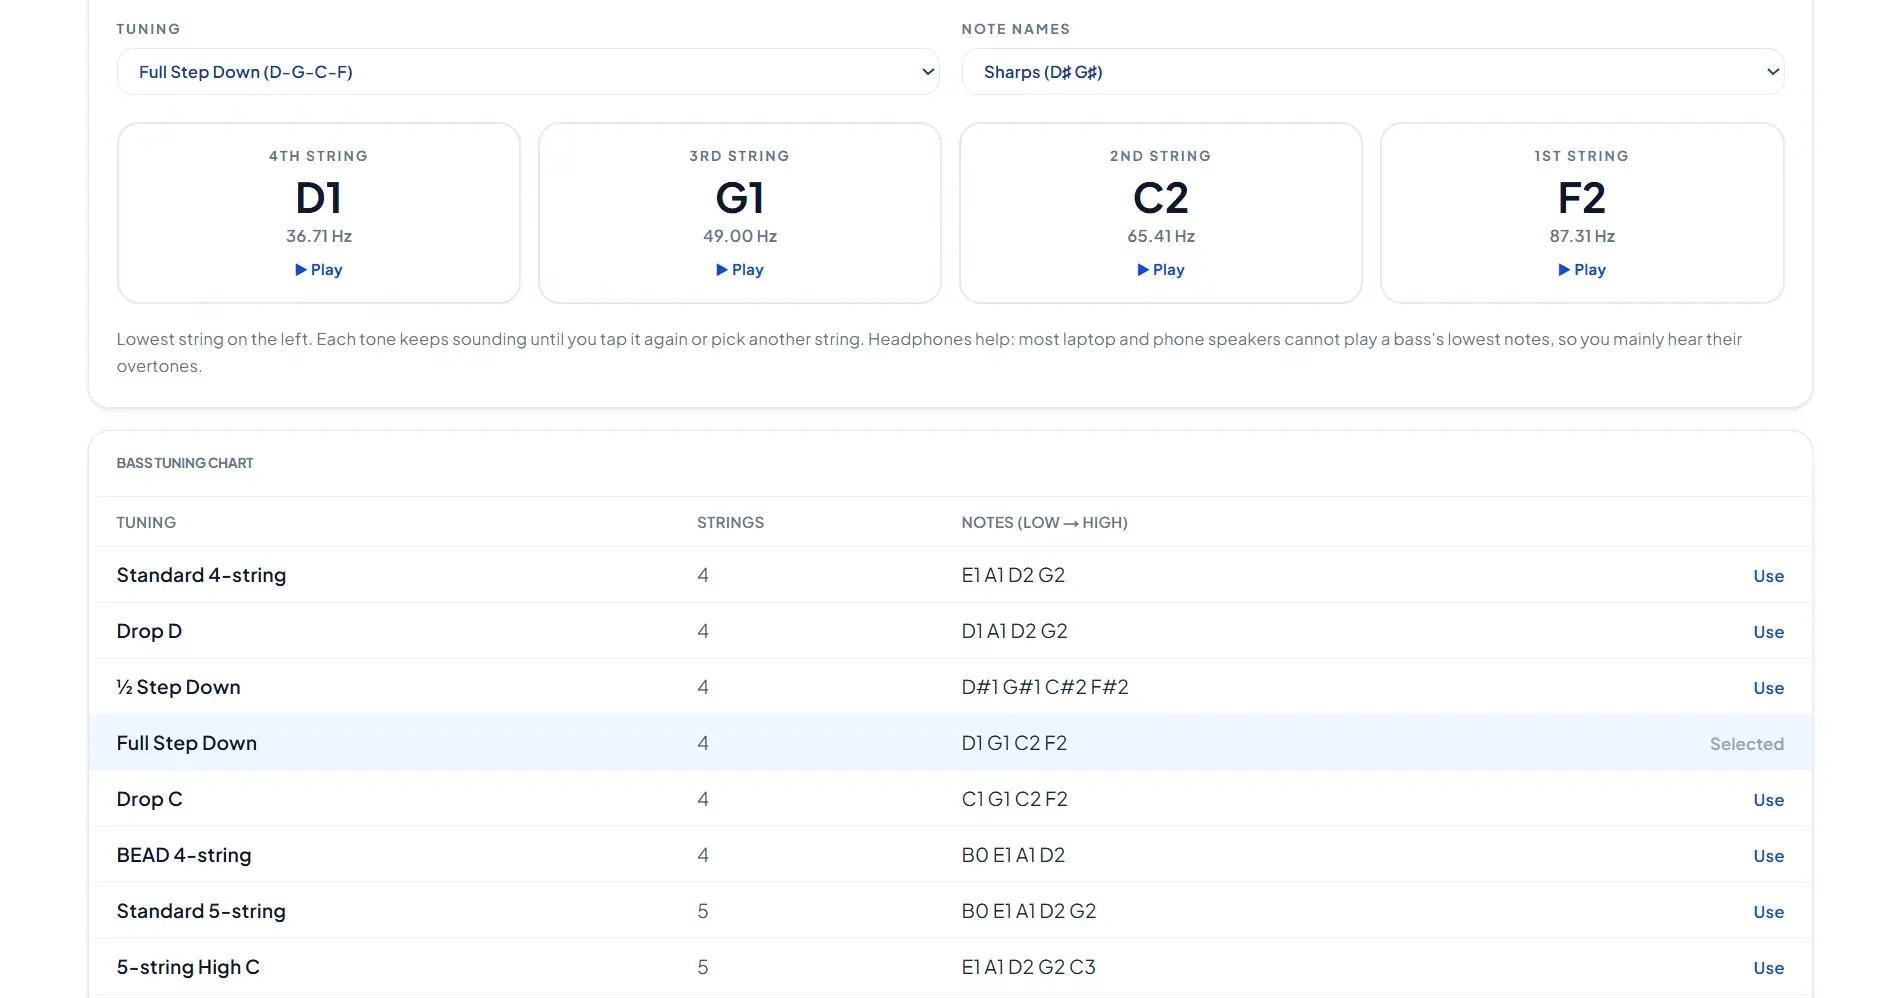This screenshot has height=998, width=1897.
Task: Open the Note Names dropdown
Action: (x=1372, y=72)
